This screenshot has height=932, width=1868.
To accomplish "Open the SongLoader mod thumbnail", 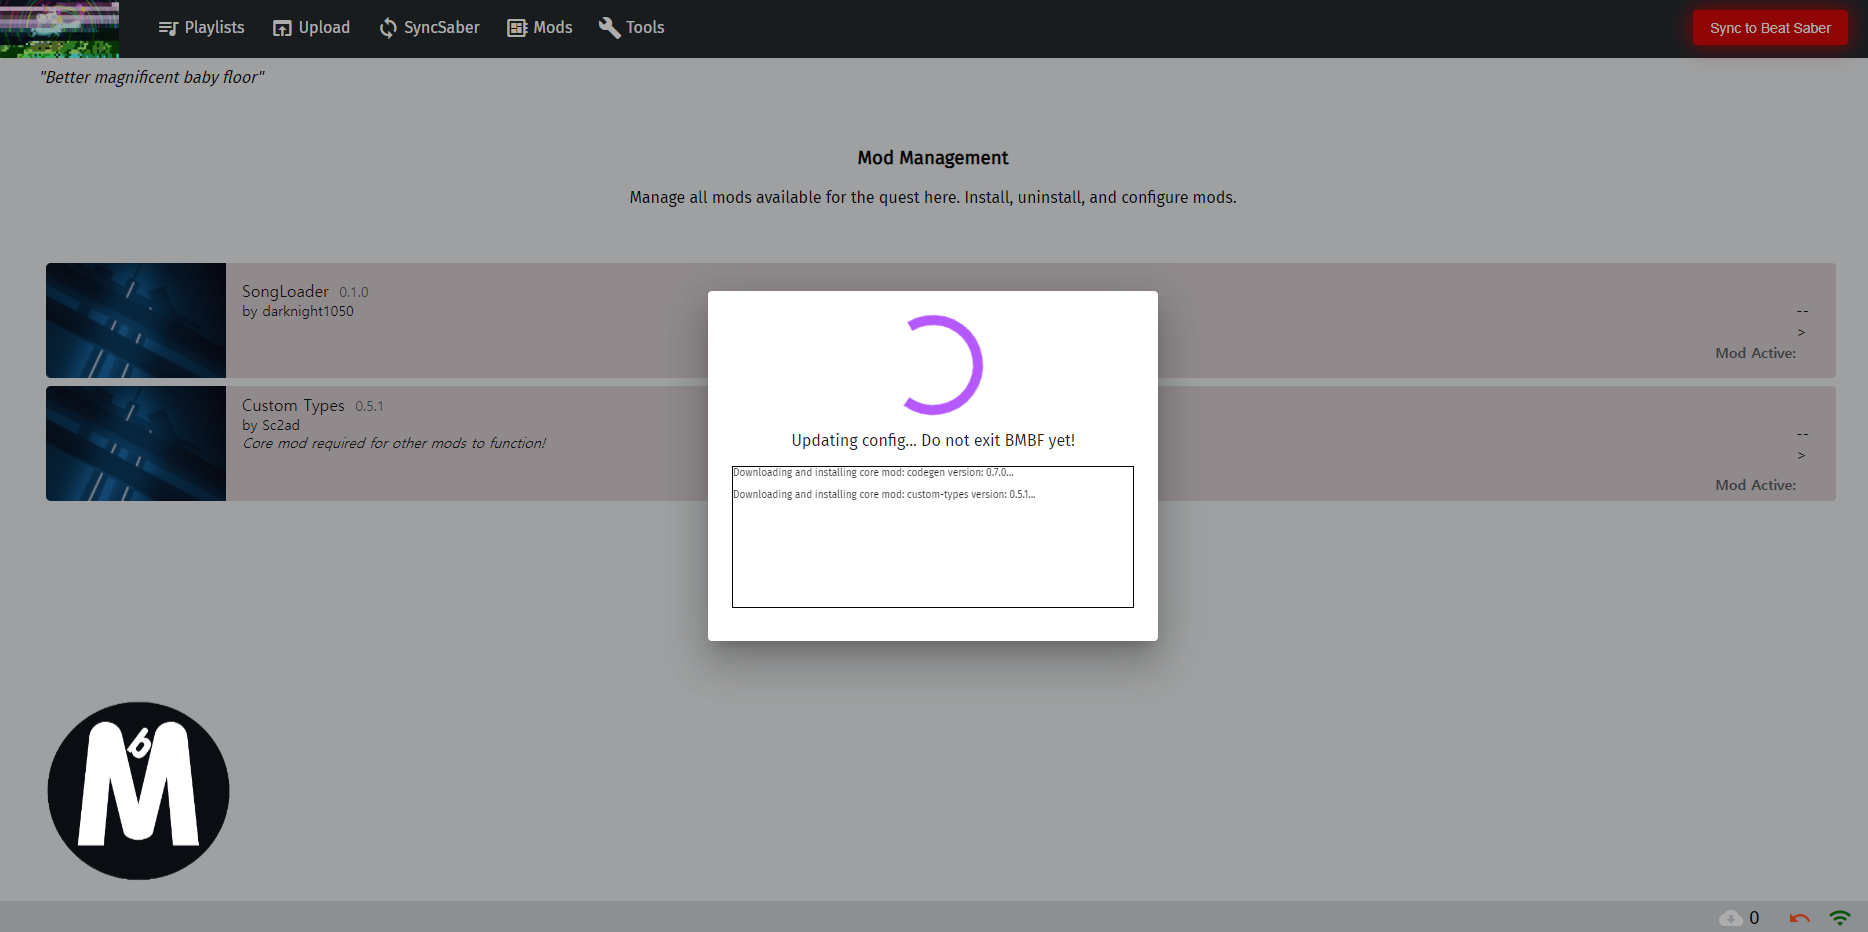I will pos(136,320).
